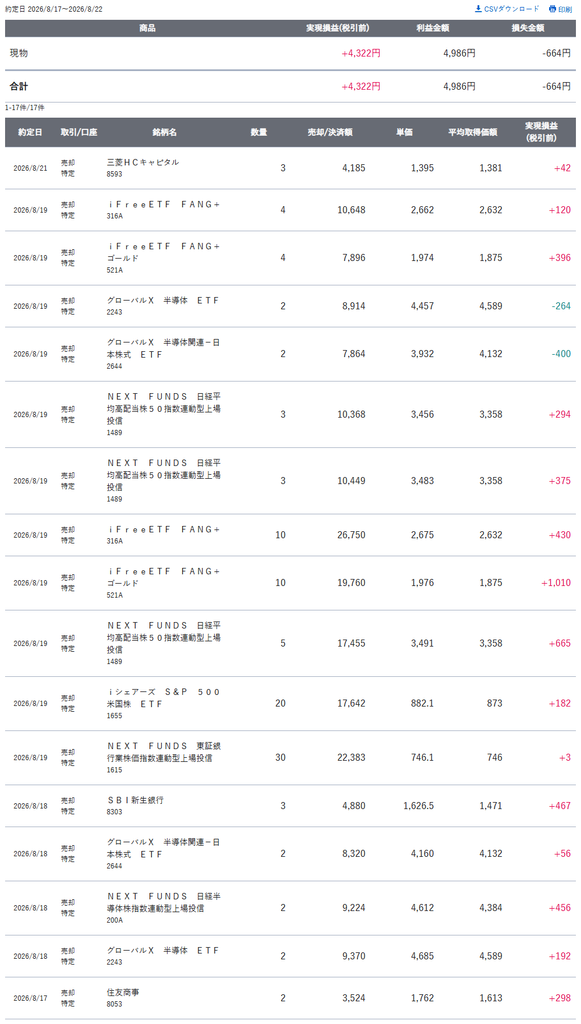581x1024 pixels.
Task: Click the 印刷 print link
Action: click(x=560, y=9)
